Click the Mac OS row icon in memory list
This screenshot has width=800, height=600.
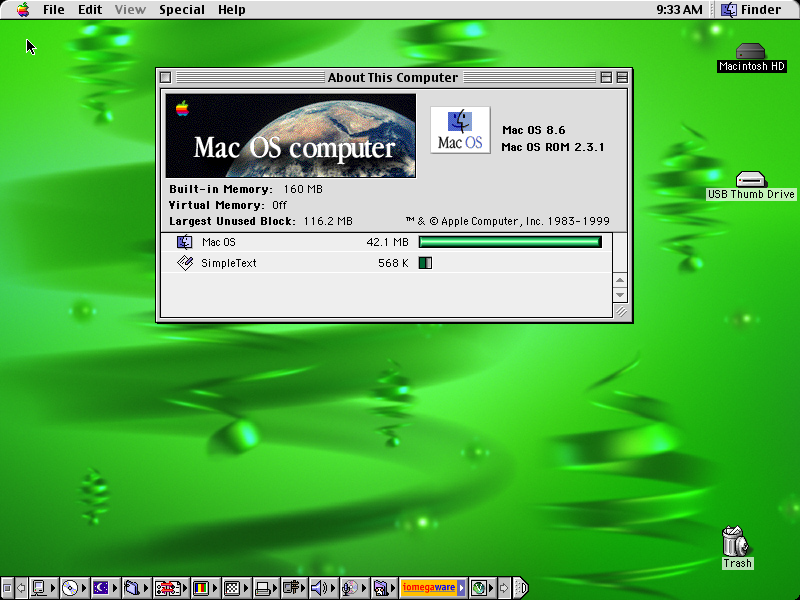[184, 242]
